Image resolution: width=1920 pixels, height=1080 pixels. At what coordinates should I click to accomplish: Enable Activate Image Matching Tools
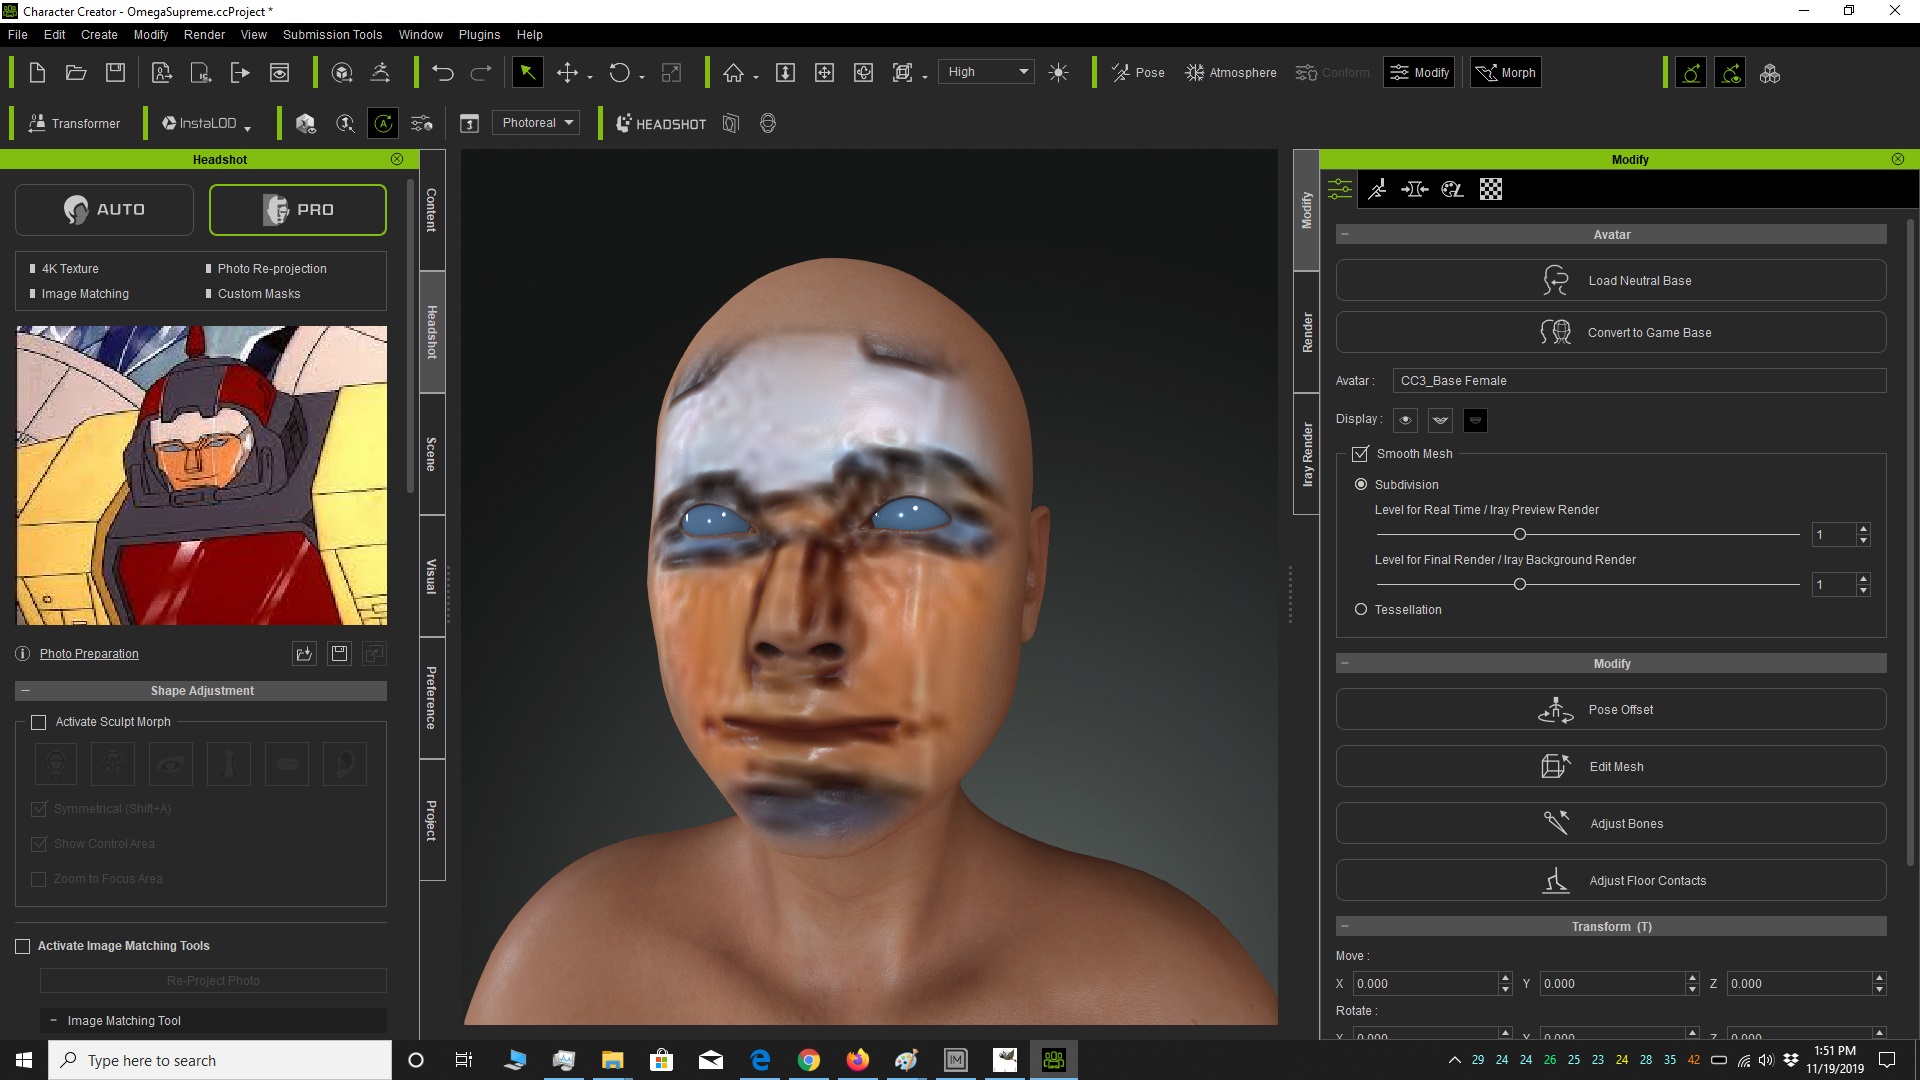pyautogui.click(x=22, y=946)
